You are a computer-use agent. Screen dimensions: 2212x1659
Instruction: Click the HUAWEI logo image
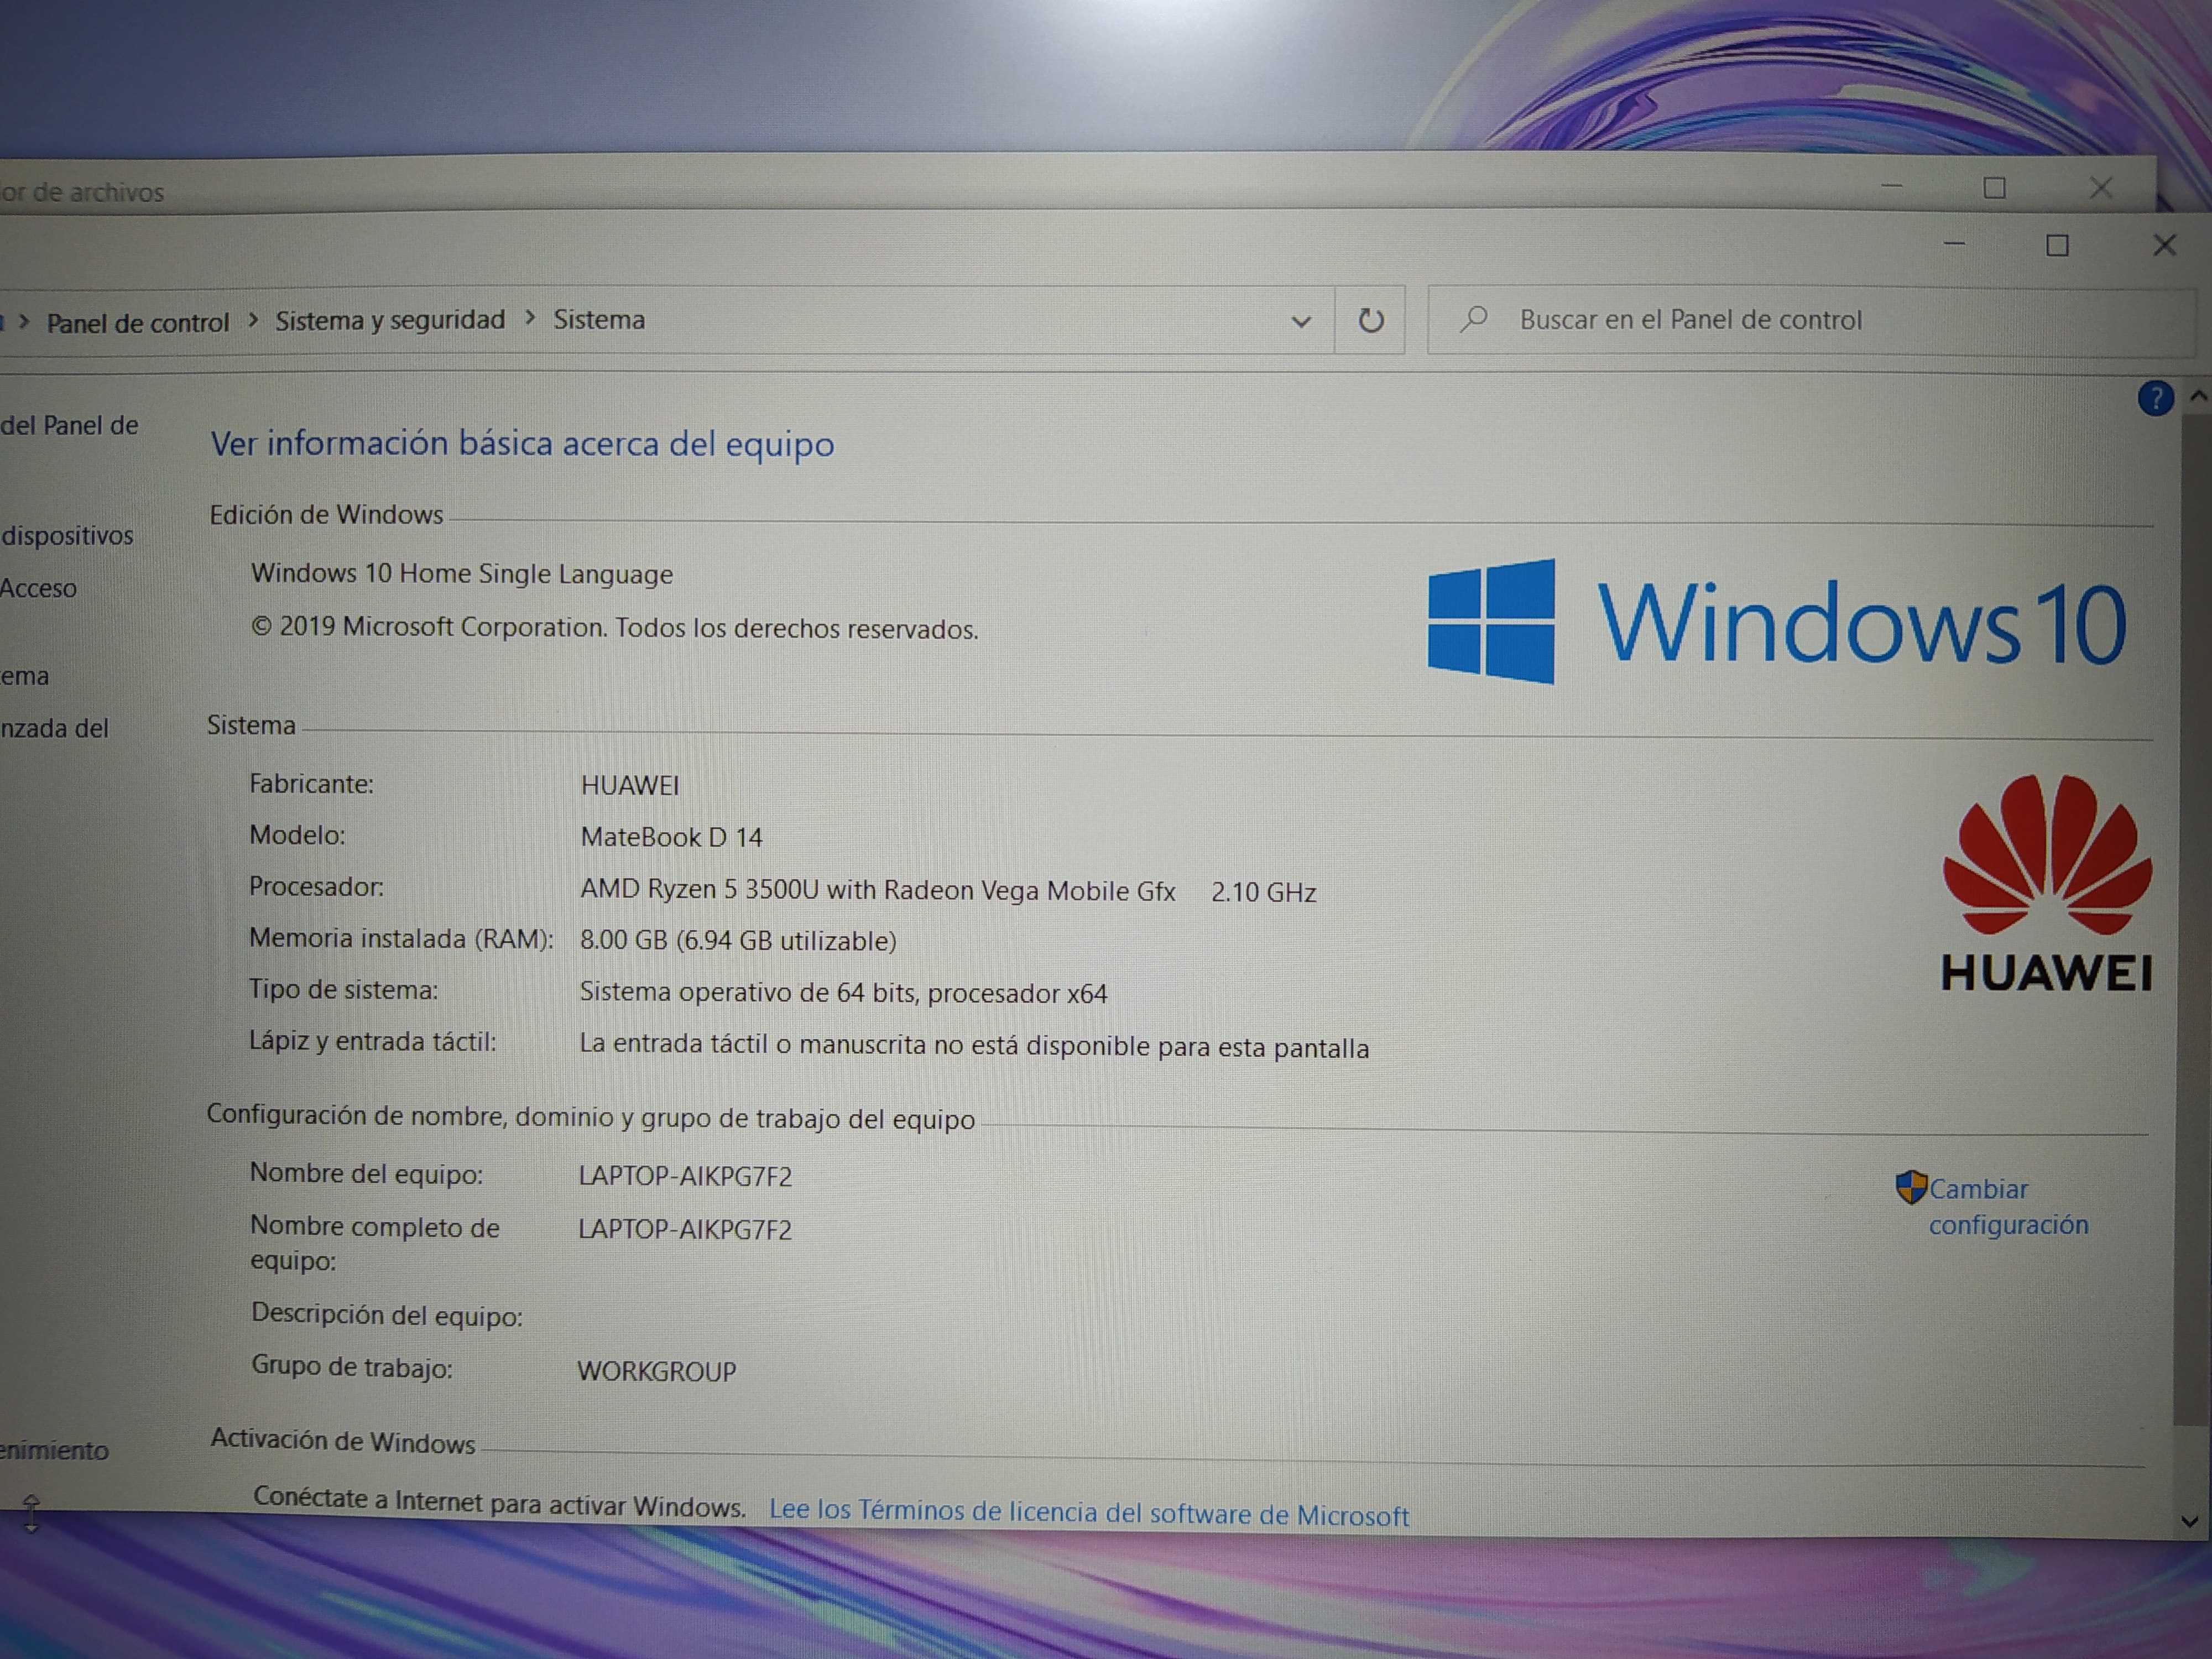click(2046, 884)
